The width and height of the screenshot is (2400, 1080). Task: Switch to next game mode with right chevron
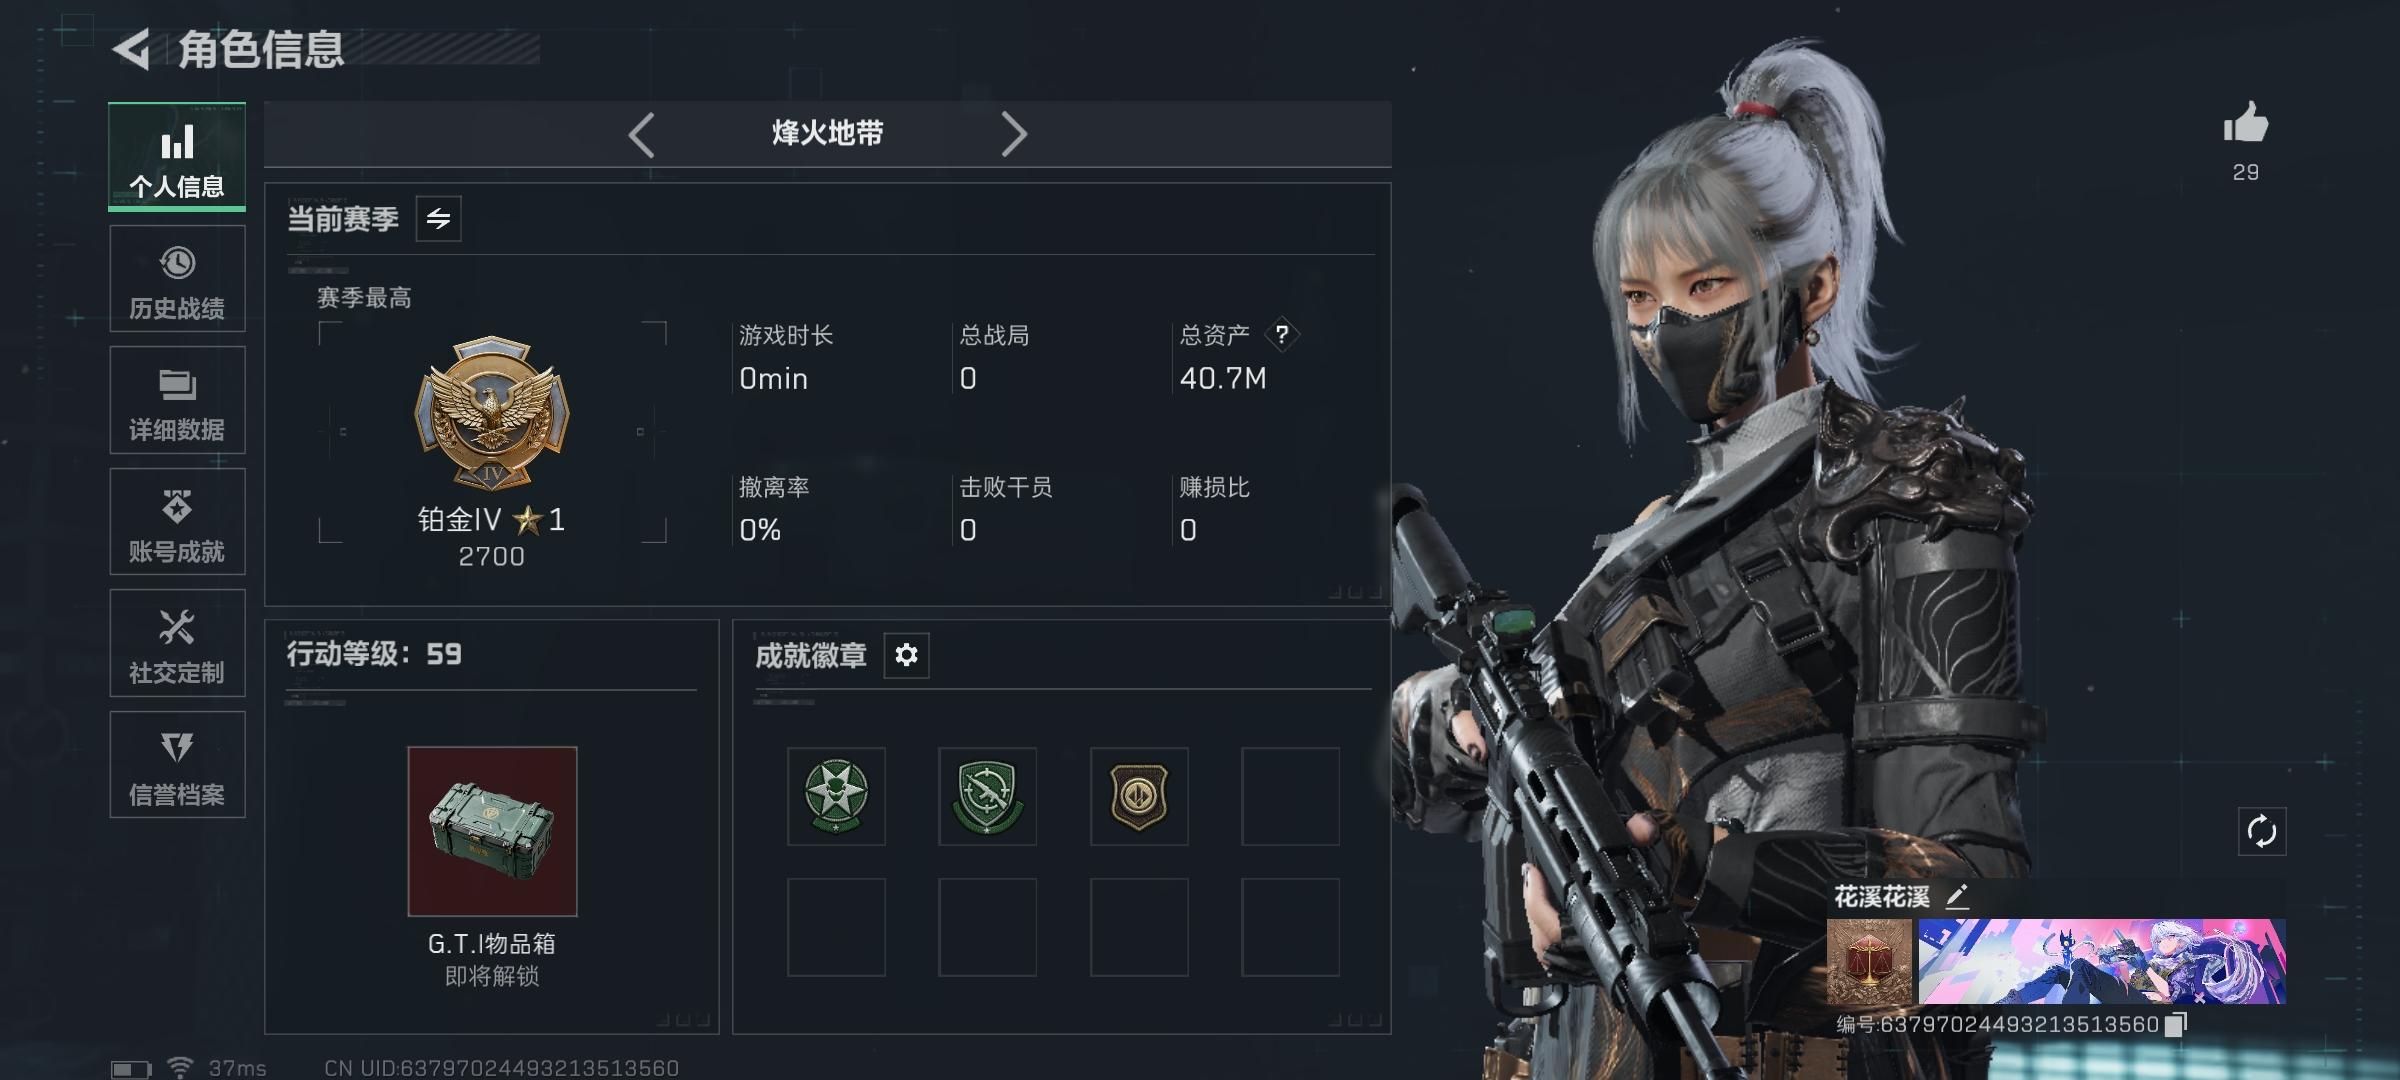click(1014, 134)
